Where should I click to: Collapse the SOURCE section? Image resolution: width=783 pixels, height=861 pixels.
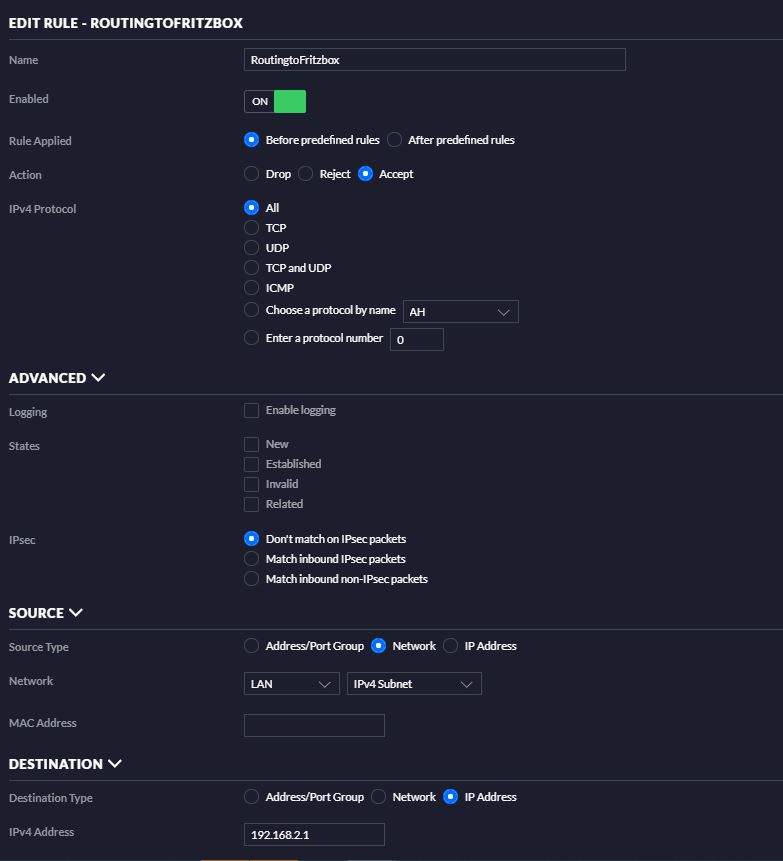pyautogui.click(x=46, y=613)
